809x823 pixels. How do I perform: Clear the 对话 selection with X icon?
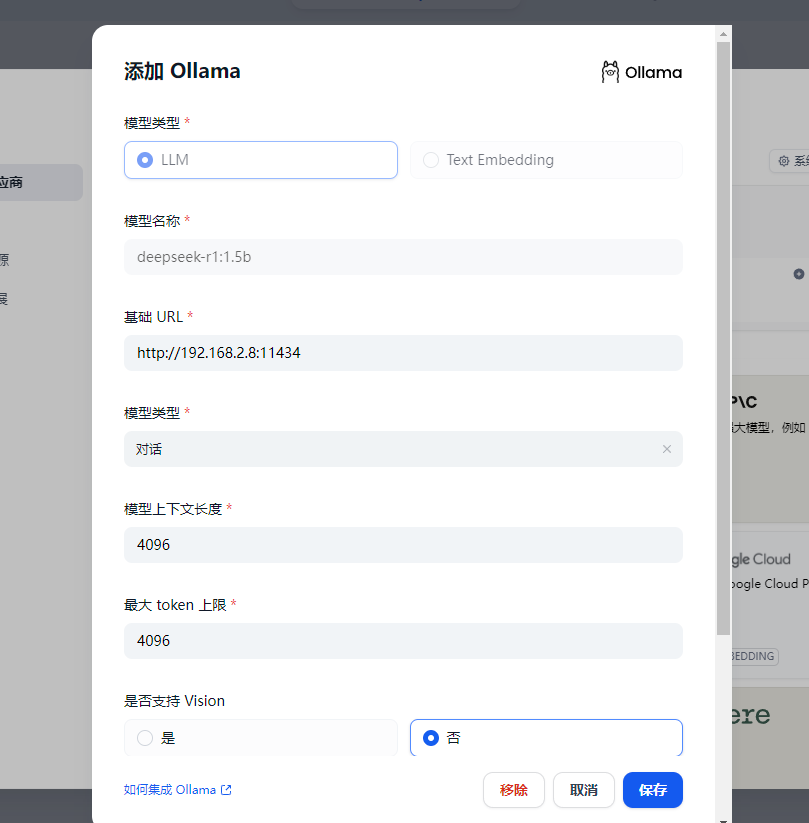click(x=667, y=449)
